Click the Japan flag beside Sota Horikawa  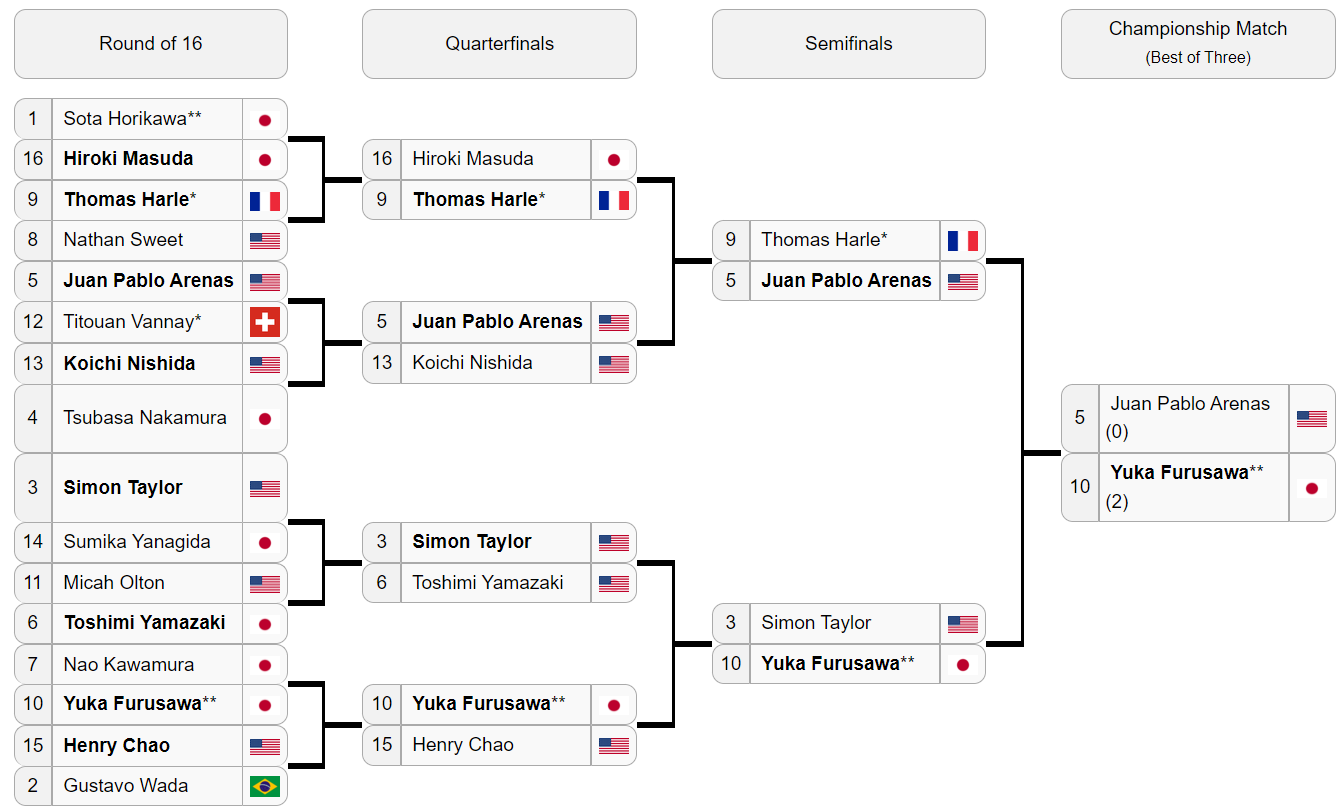pos(265,119)
